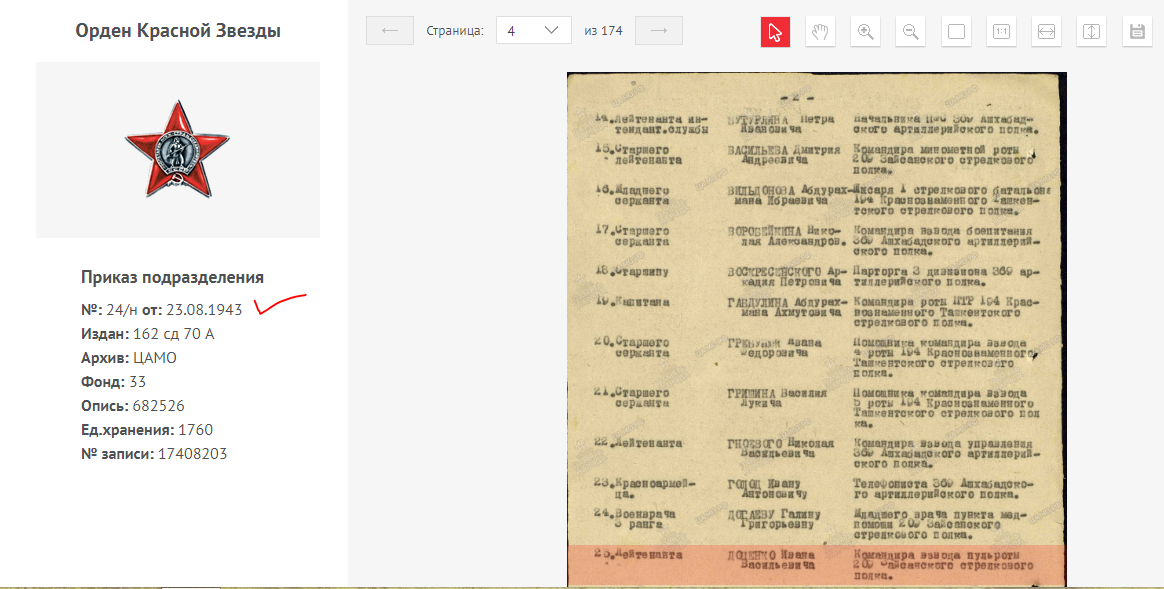Viewport: 1164px width, 589px height.
Task: Go to the previous page
Action: point(390,31)
